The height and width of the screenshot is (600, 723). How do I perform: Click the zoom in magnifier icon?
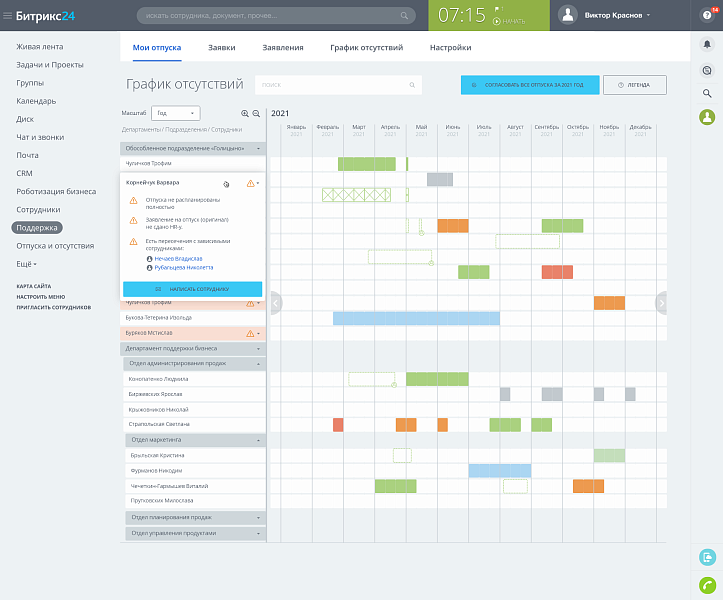(245, 114)
